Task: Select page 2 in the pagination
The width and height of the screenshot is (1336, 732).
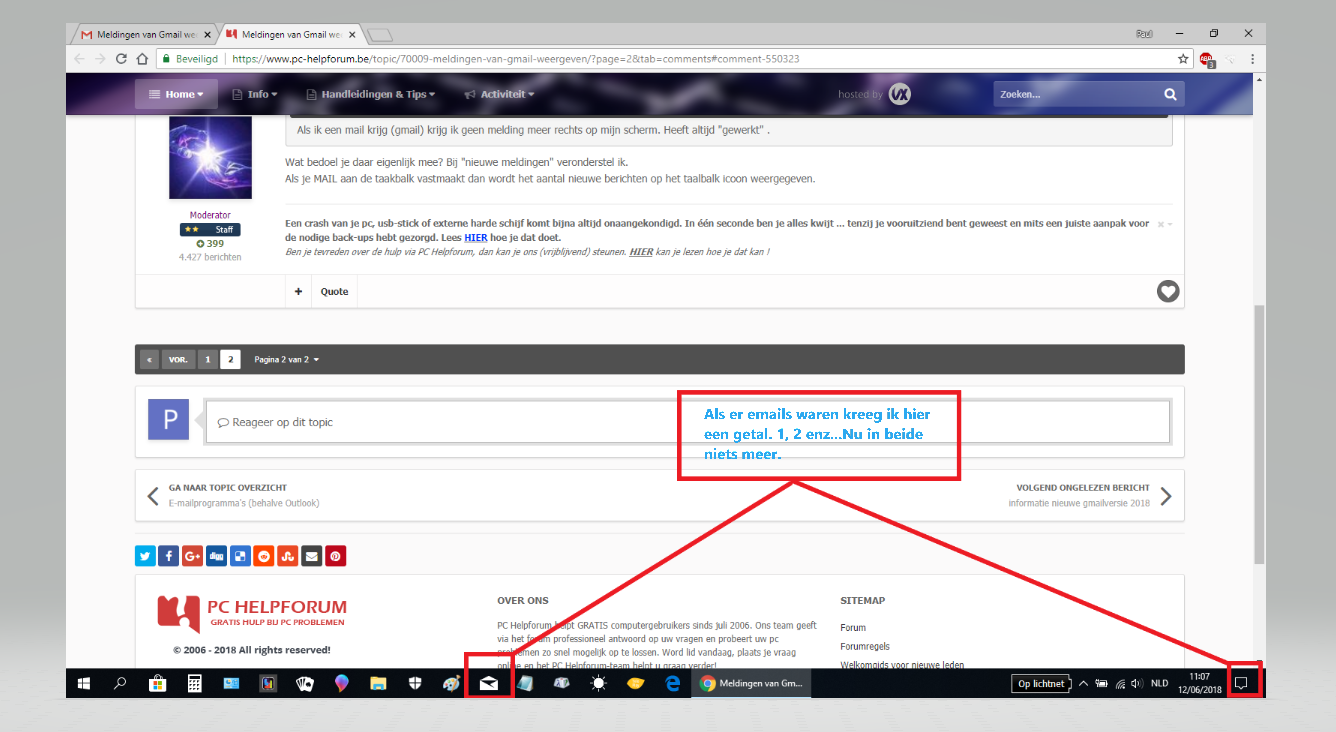Action: [230, 359]
